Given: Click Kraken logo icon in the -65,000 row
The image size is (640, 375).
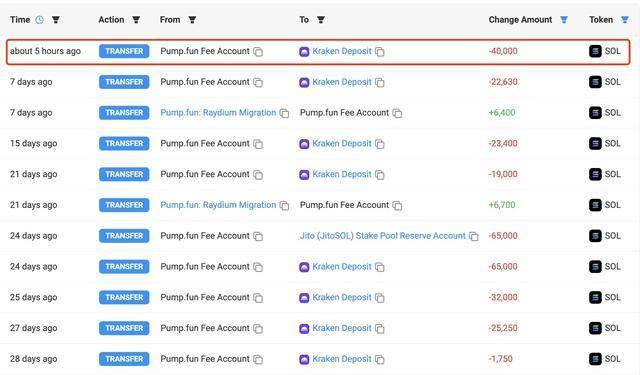Looking at the screenshot, I should coord(304,267).
